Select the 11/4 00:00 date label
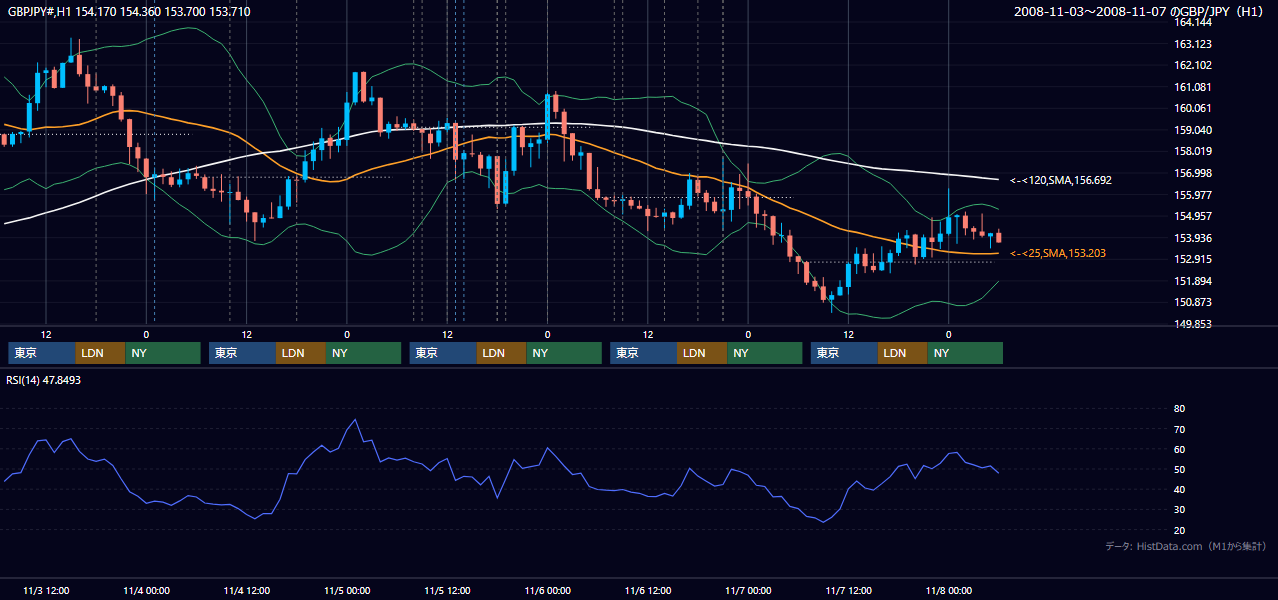1278x600 pixels. (146, 591)
